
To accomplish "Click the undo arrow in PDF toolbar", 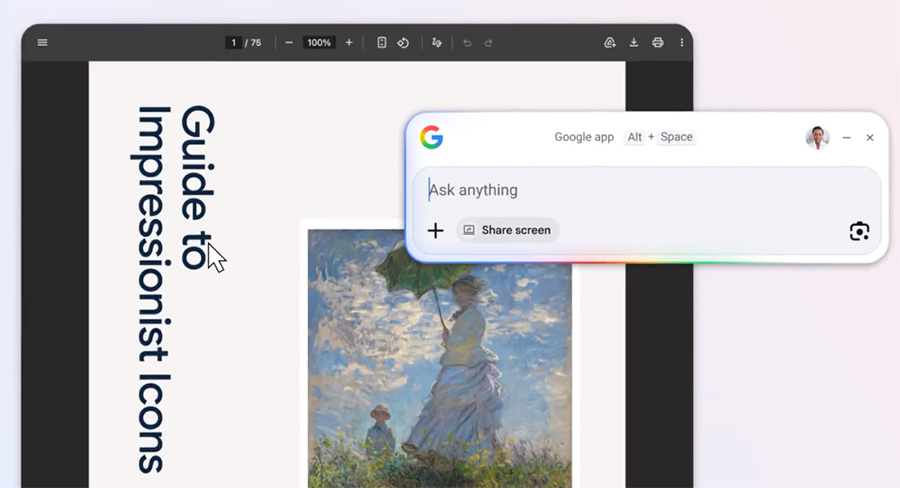I will [x=467, y=42].
